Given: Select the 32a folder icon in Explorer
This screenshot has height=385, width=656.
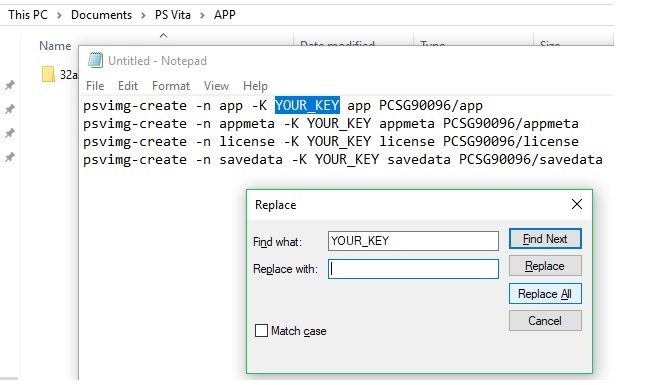Looking at the screenshot, I should coord(48,74).
